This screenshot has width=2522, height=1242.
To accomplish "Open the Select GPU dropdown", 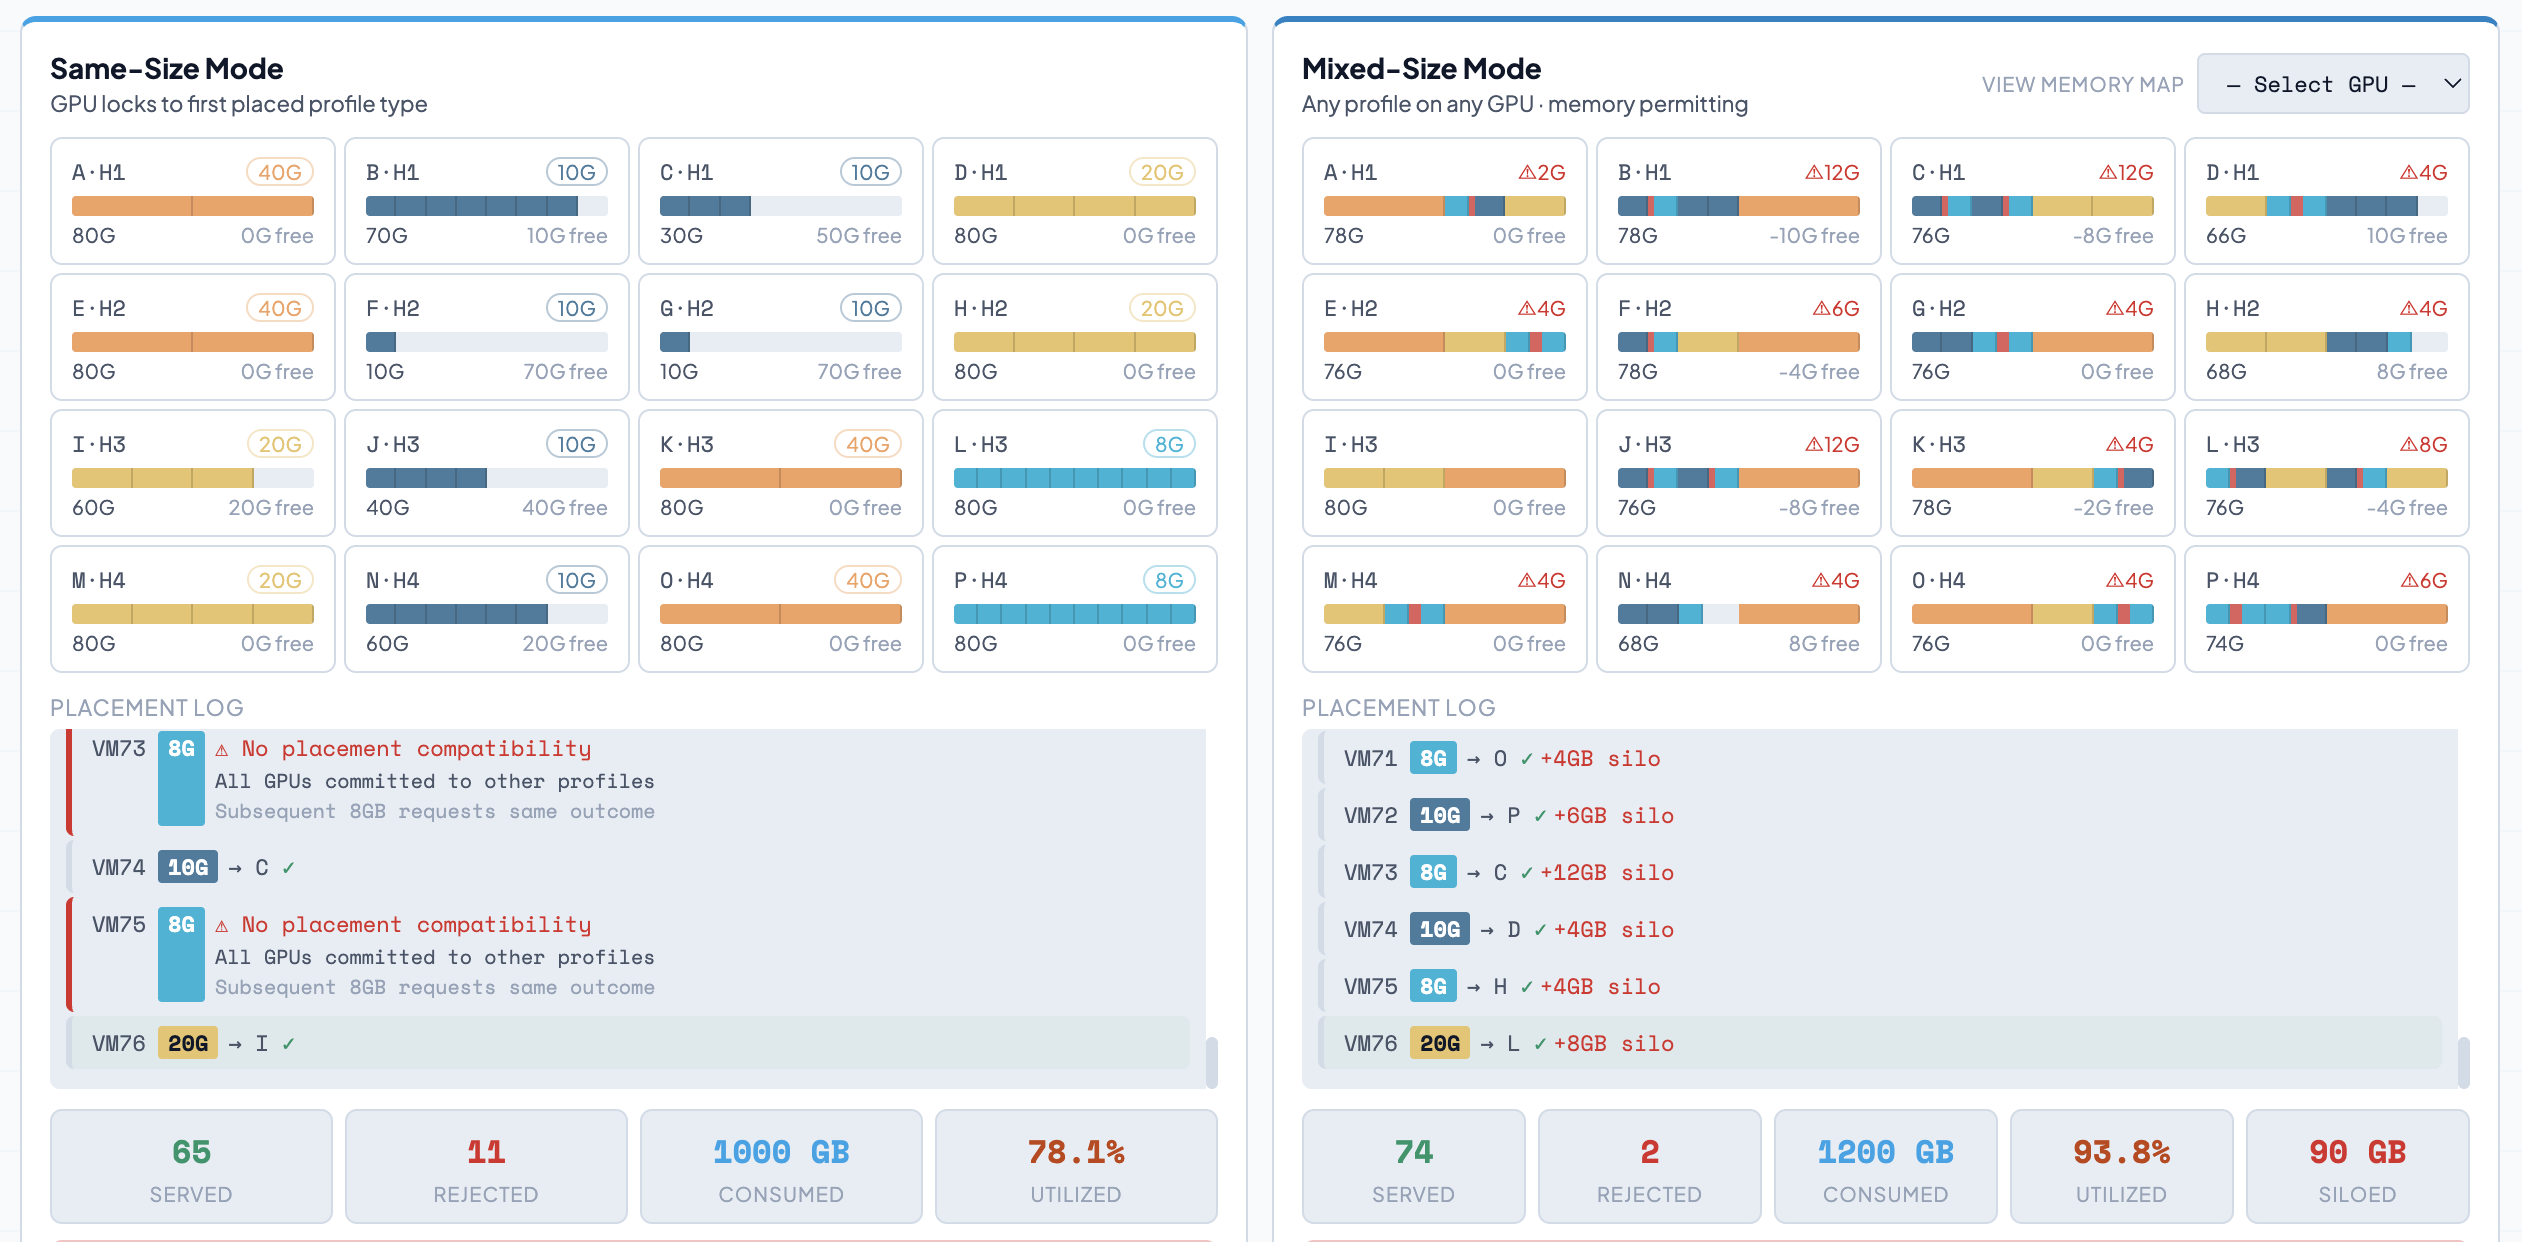I will (2320, 85).
